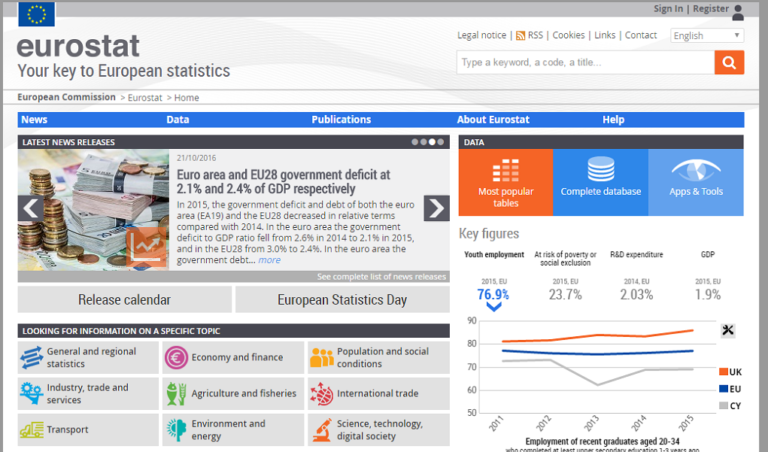Screen dimensions: 768x452
Task: Click blue chevron under Youth employment figure
Action: (x=494, y=307)
